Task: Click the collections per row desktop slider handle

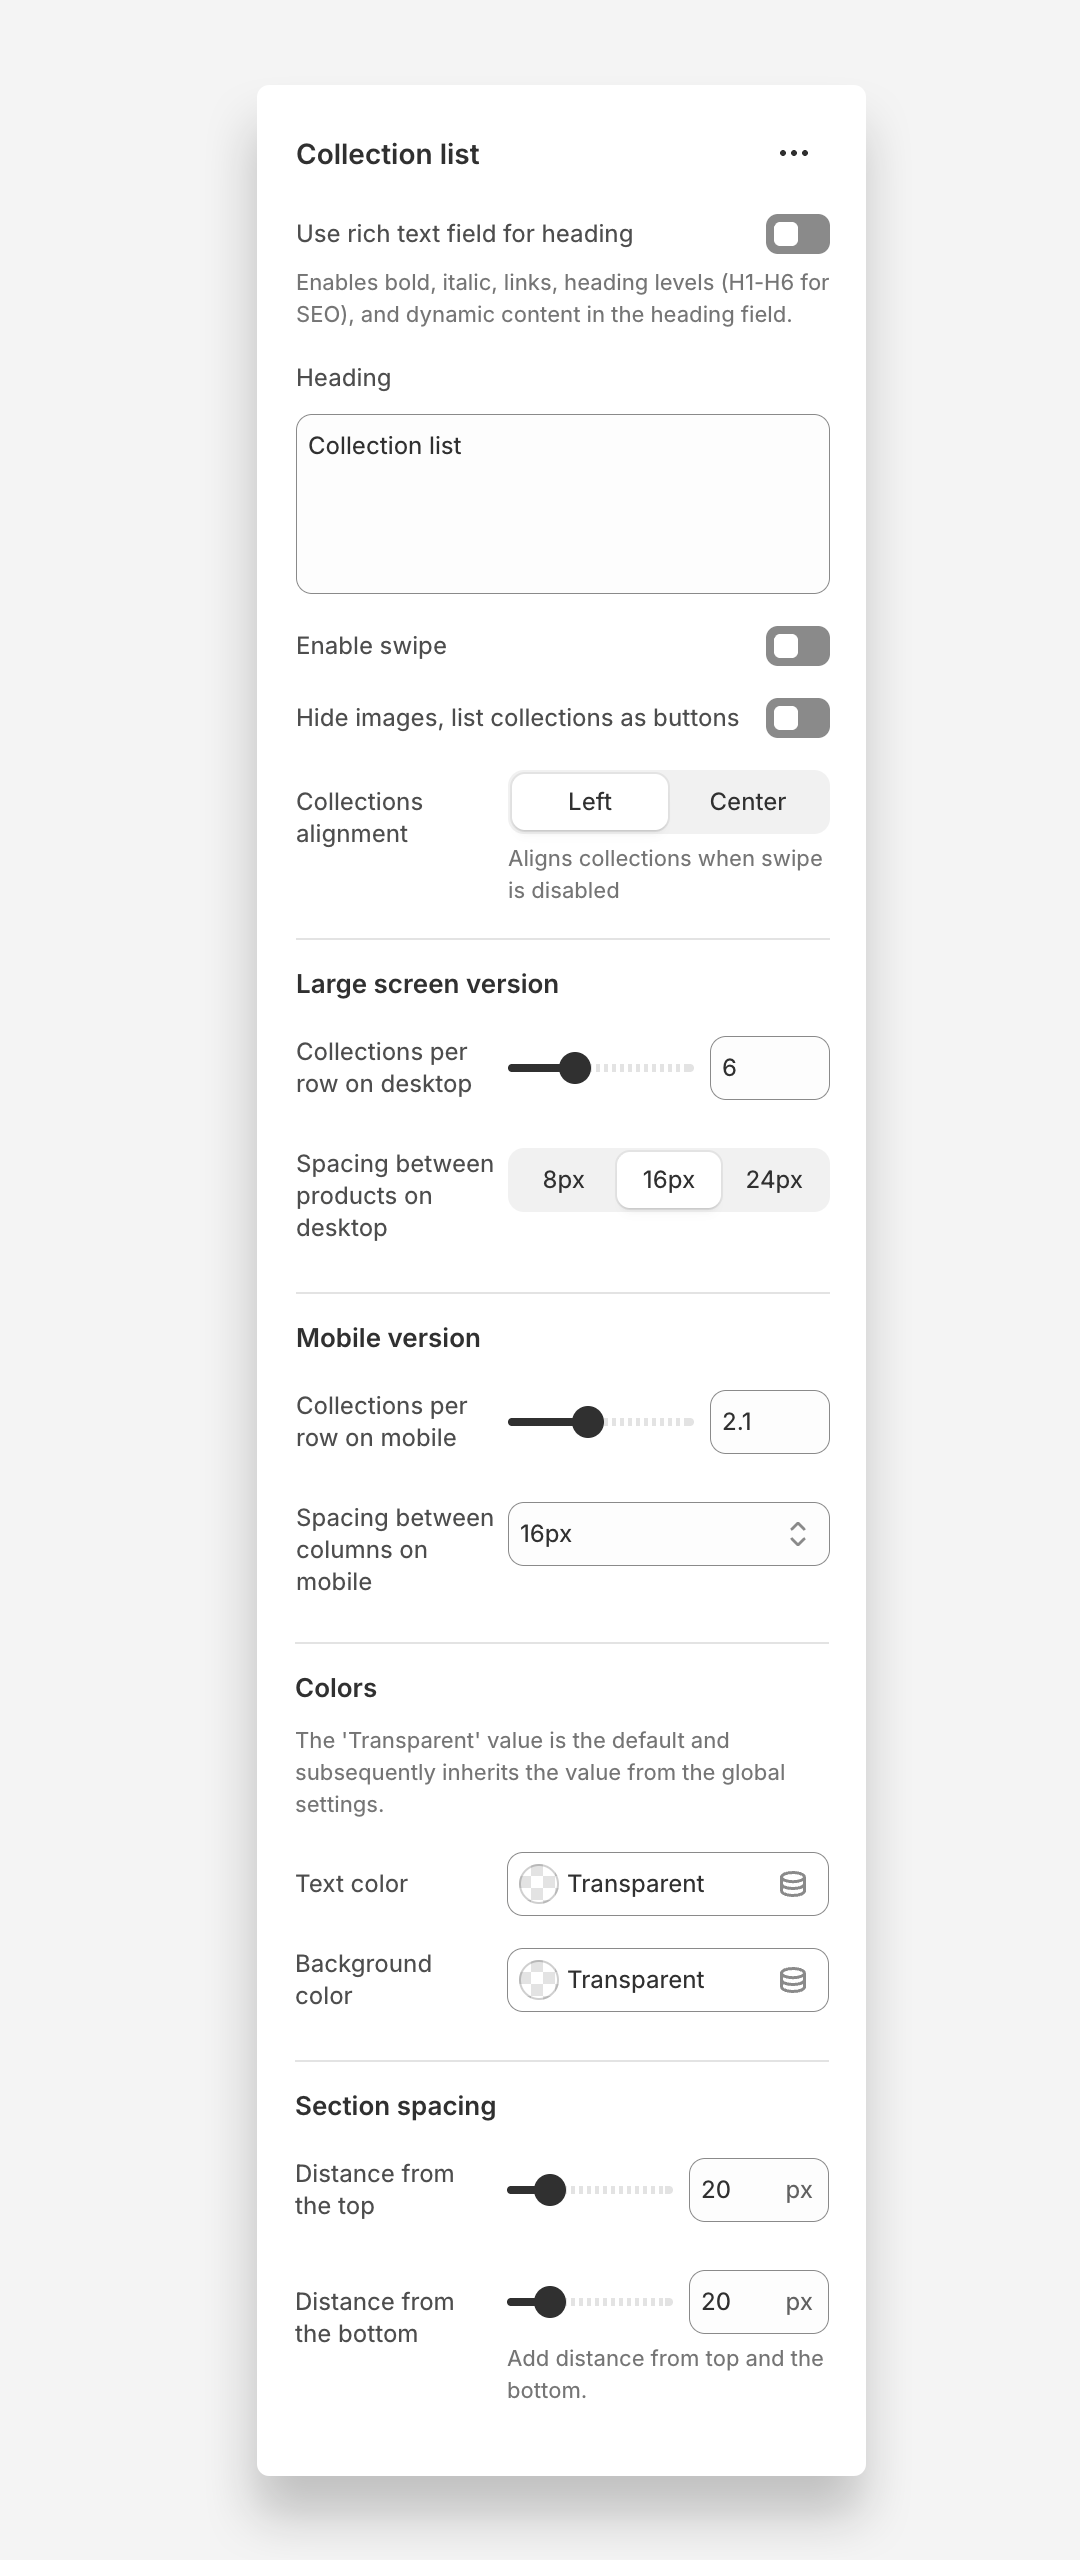Action: click(x=575, y=1068)
